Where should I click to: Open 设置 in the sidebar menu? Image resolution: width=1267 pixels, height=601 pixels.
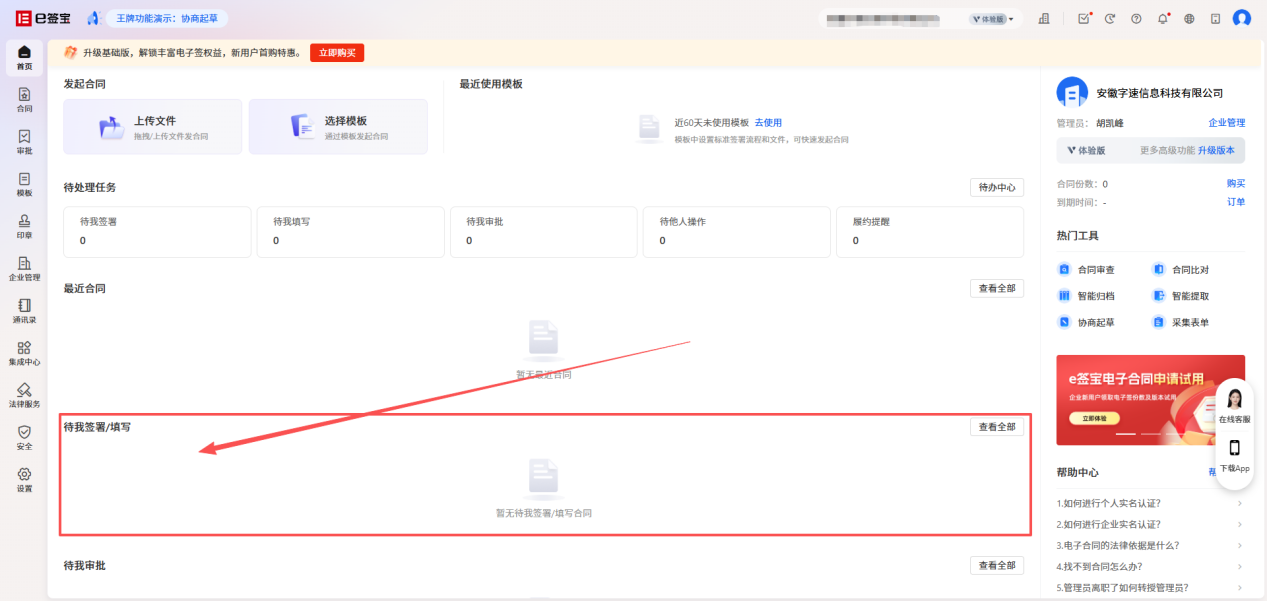(24, 479)
